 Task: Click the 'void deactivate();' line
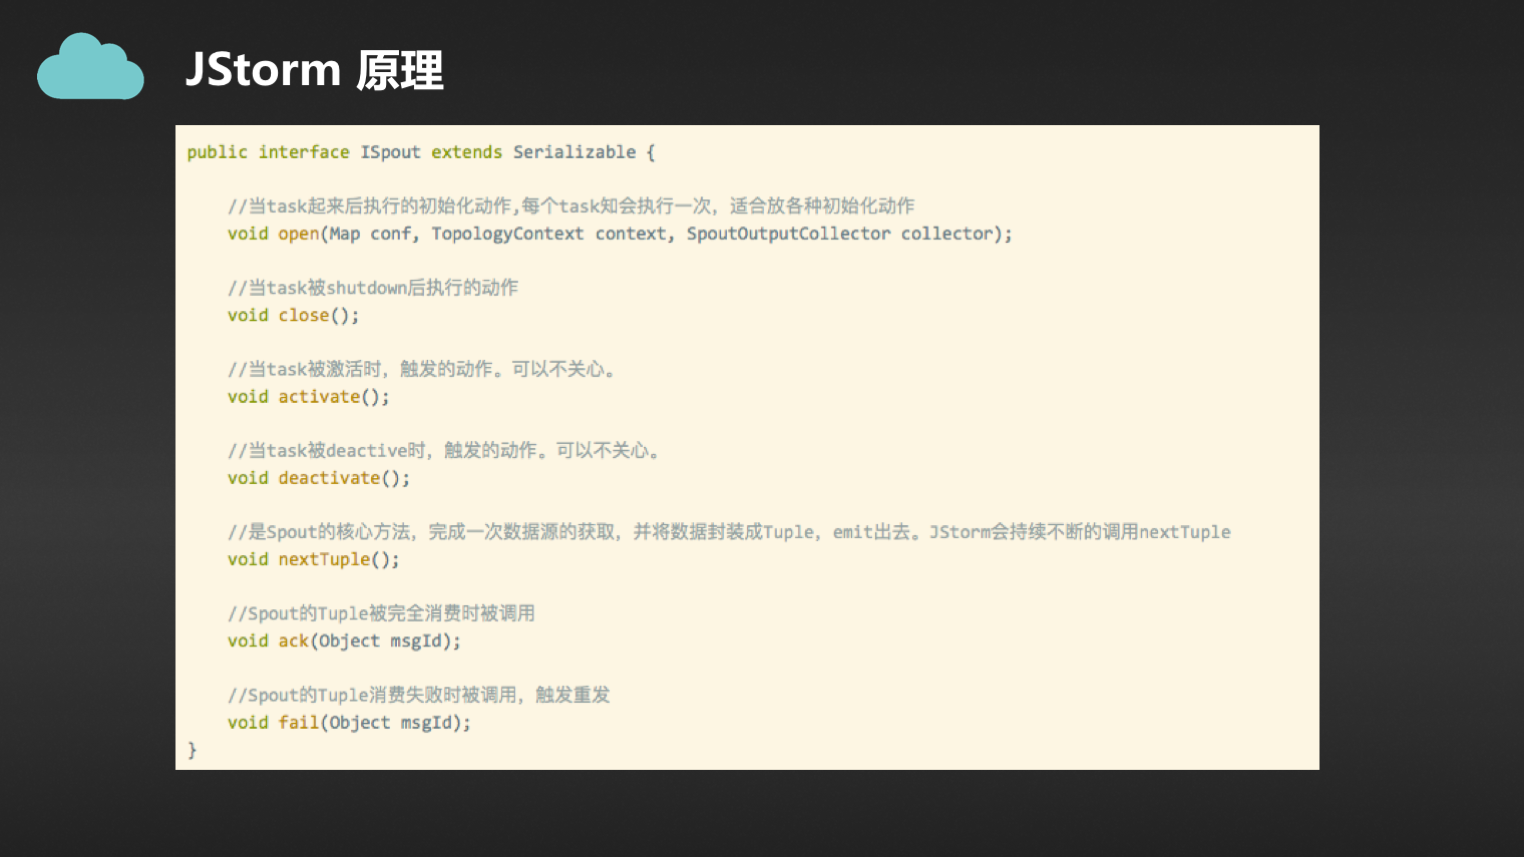(318, 478)
